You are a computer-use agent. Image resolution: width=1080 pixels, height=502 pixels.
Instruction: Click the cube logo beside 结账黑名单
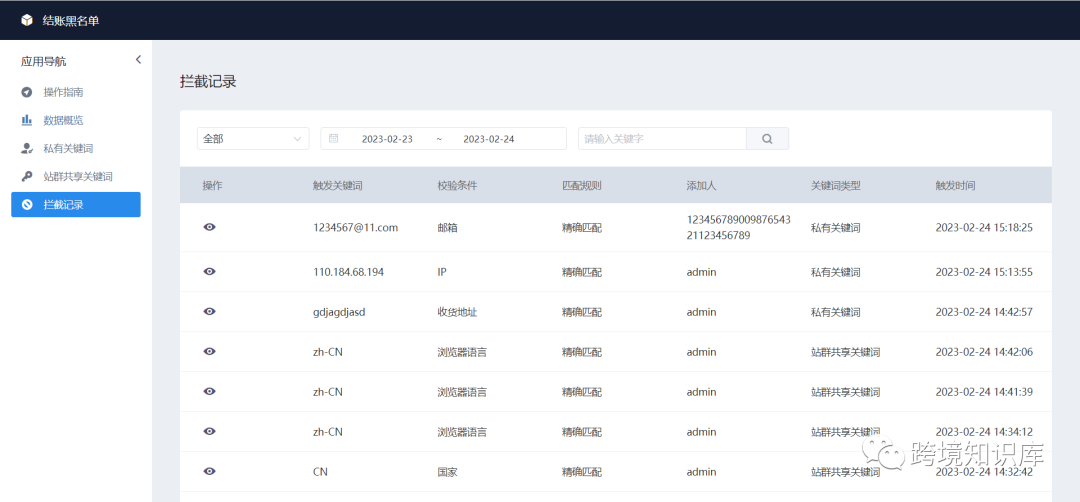click(27, 20)
